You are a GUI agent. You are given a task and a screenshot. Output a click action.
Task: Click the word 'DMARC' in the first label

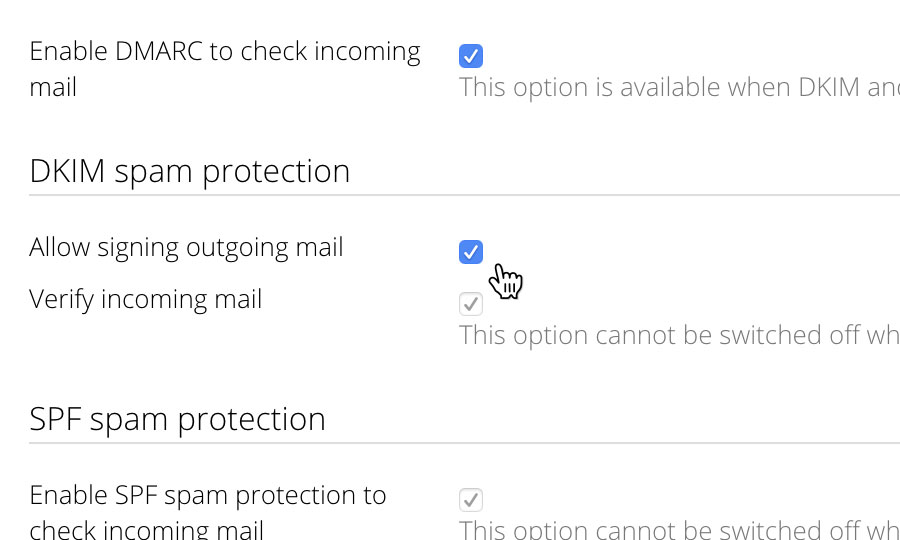click(x=159, y=51)
